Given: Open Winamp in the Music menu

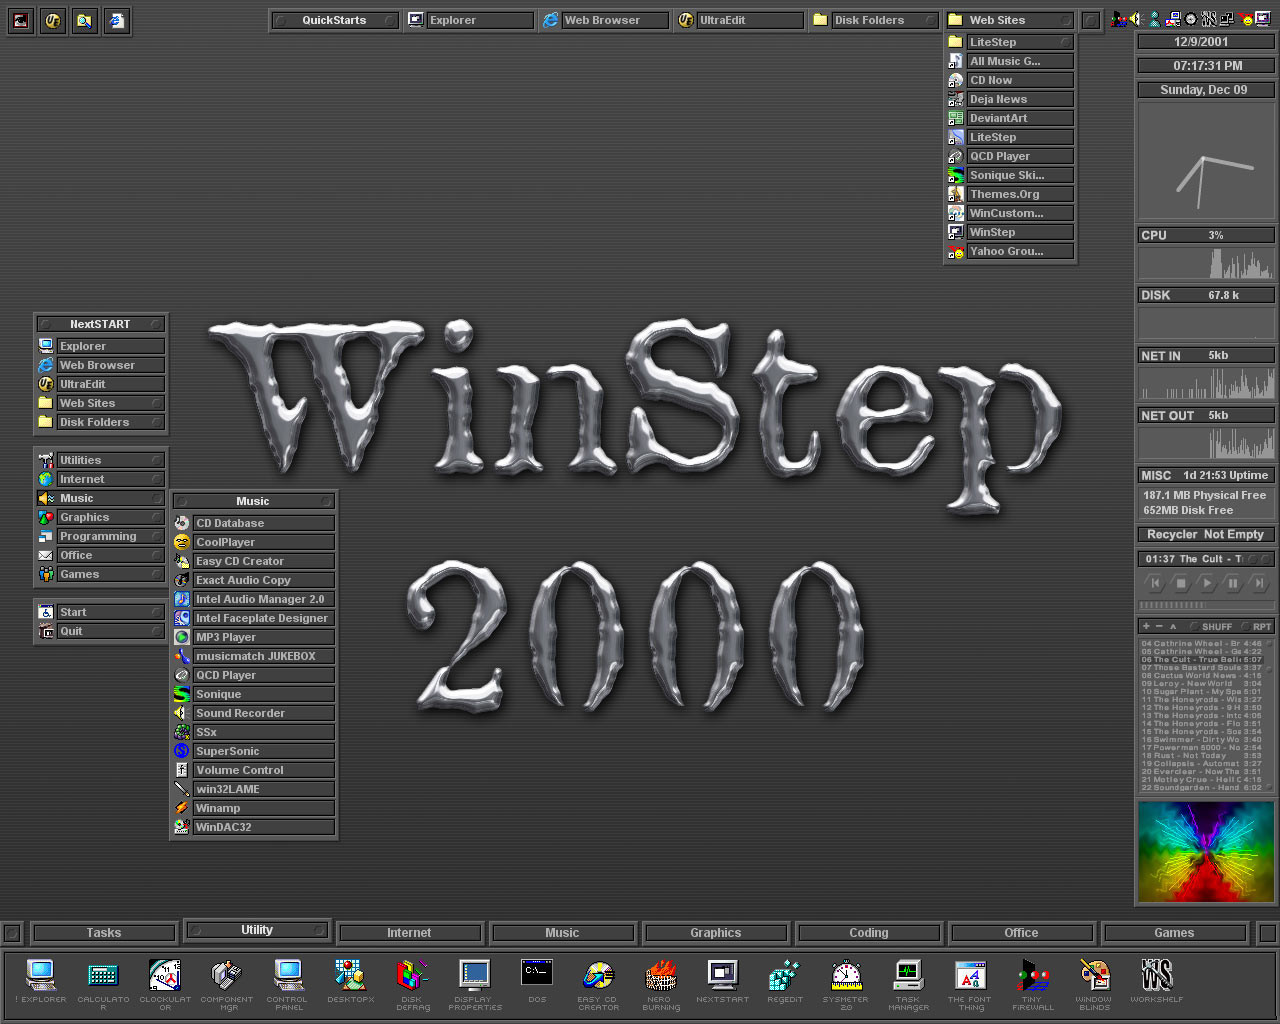Looking at the screenshot, I should click(254, 808).
